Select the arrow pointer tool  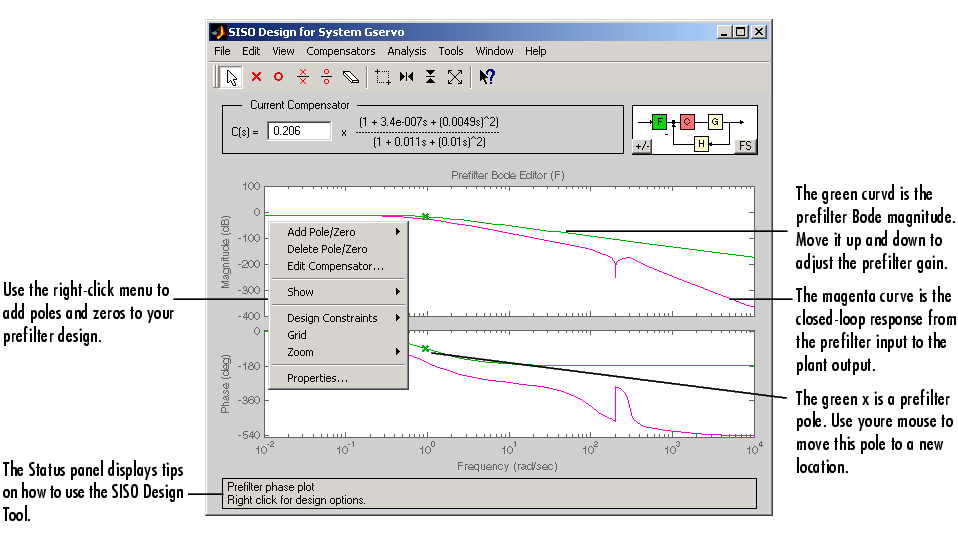pyautogui.click(x=231, y=76)
